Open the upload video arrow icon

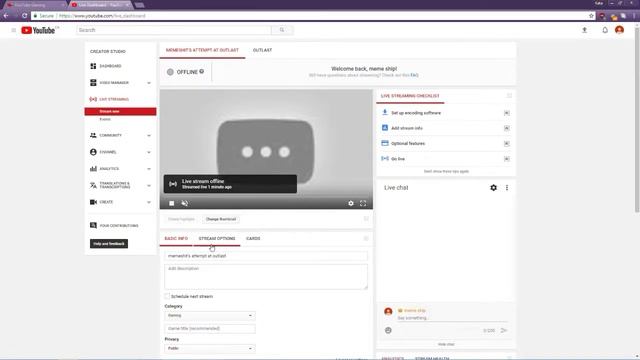[584, 30]
